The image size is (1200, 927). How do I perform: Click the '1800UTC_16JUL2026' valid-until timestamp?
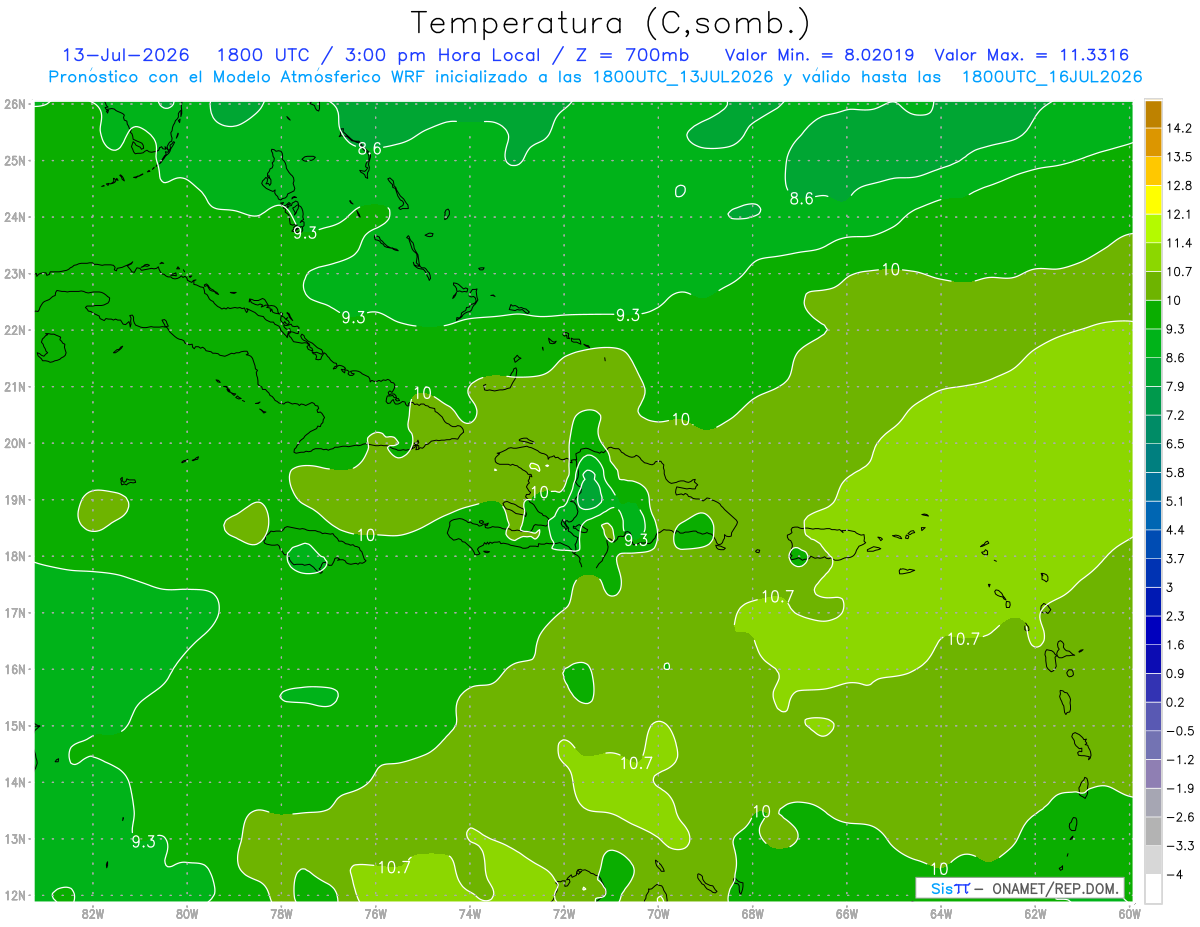point(1052,77)
